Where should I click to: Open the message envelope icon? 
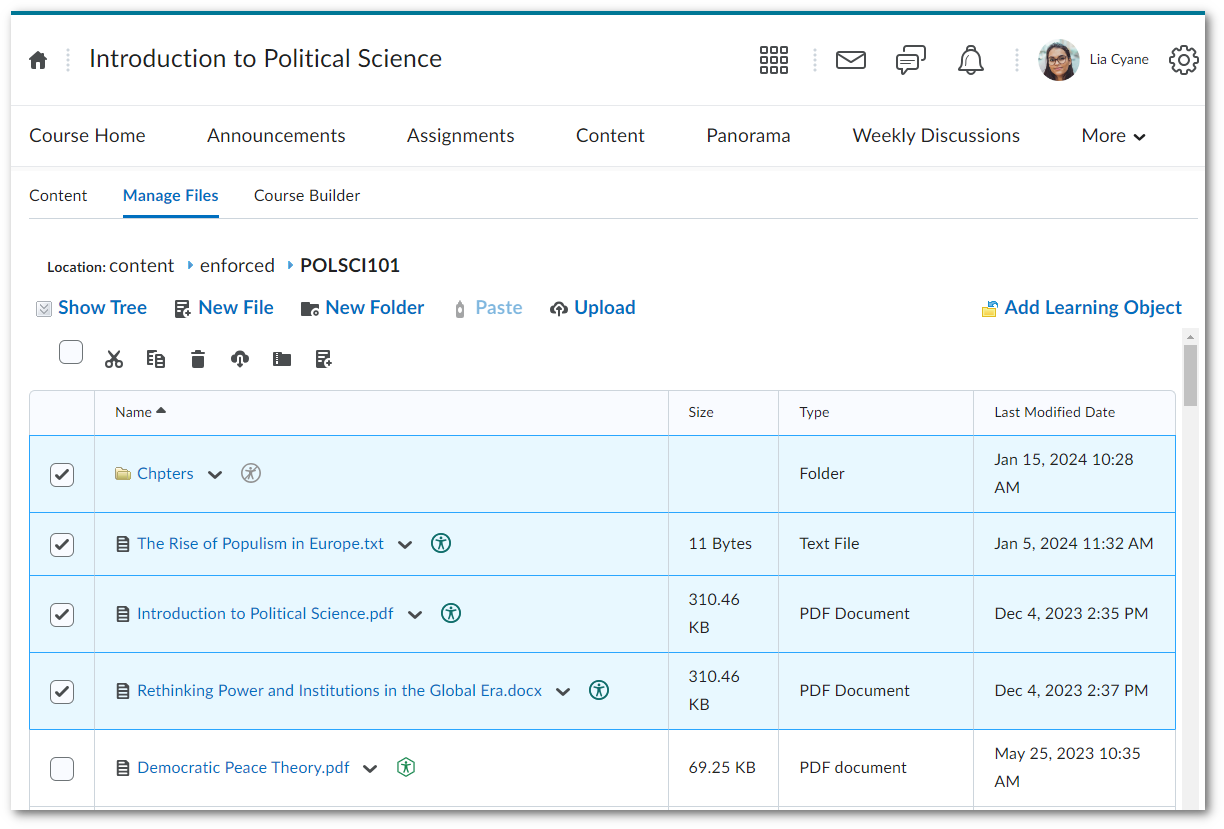click(x=850, y=60)
